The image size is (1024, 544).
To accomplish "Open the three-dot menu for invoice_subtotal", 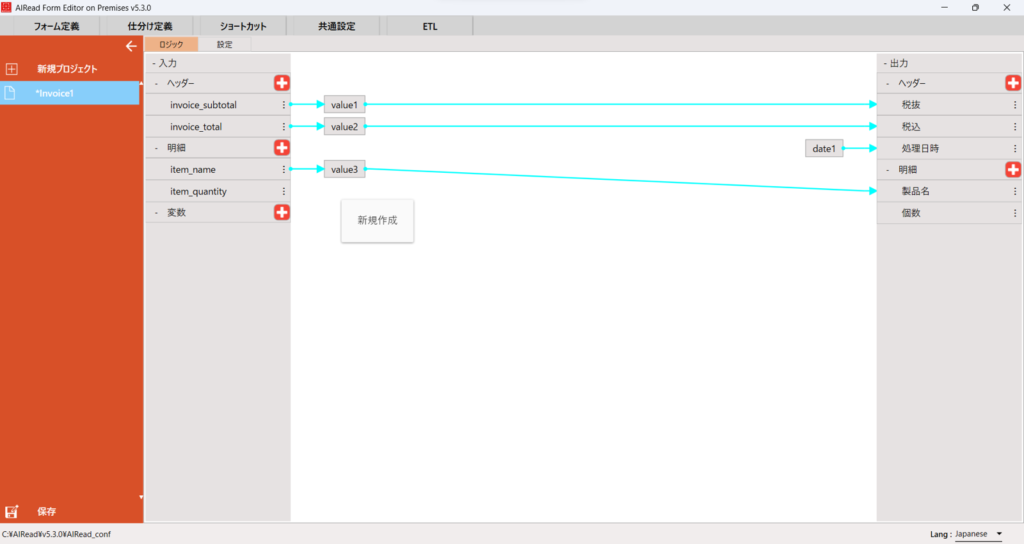I will pos(284,105).
